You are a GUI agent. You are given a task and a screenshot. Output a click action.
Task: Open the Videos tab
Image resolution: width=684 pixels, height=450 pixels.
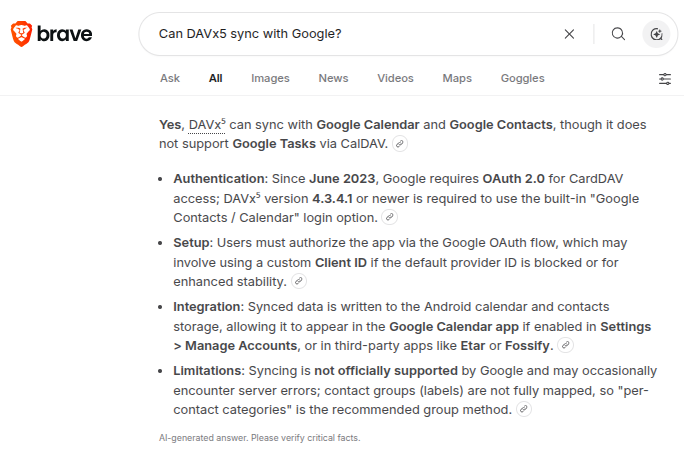(x=395, y=78)
